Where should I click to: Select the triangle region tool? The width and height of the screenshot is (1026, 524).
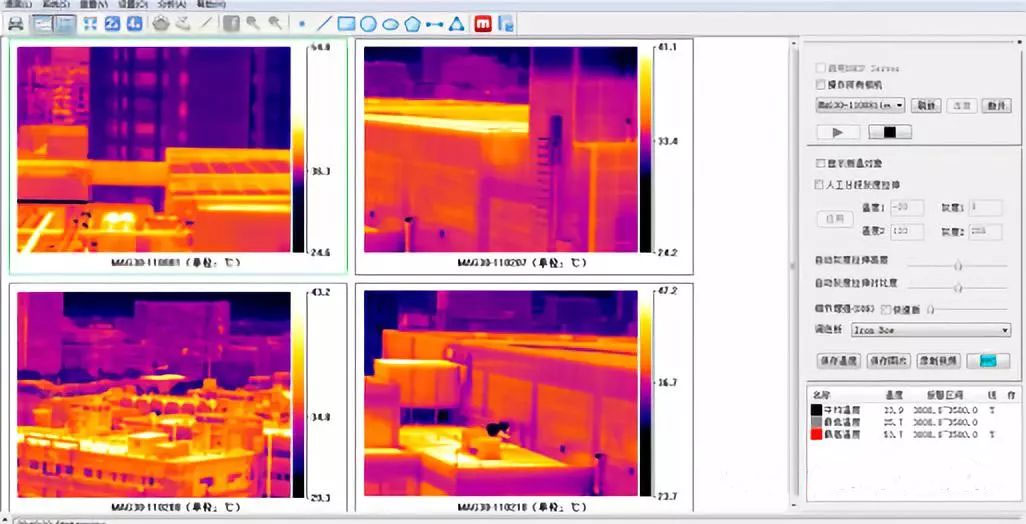pos(456,23)
